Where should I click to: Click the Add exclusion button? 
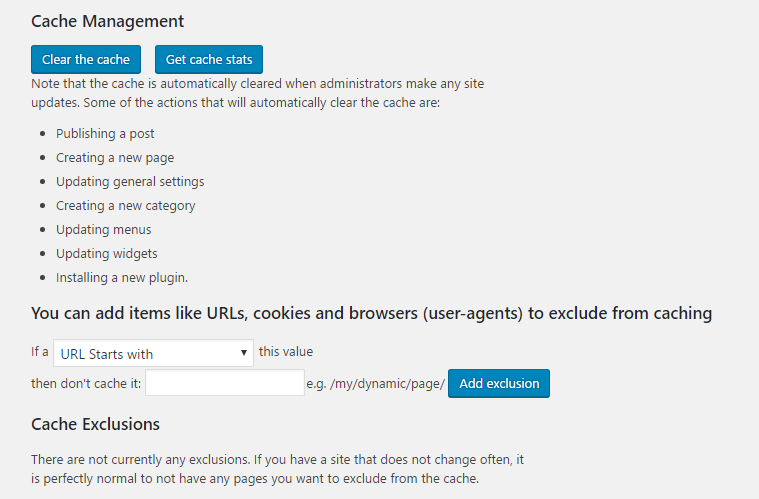(x=499, y=383)
